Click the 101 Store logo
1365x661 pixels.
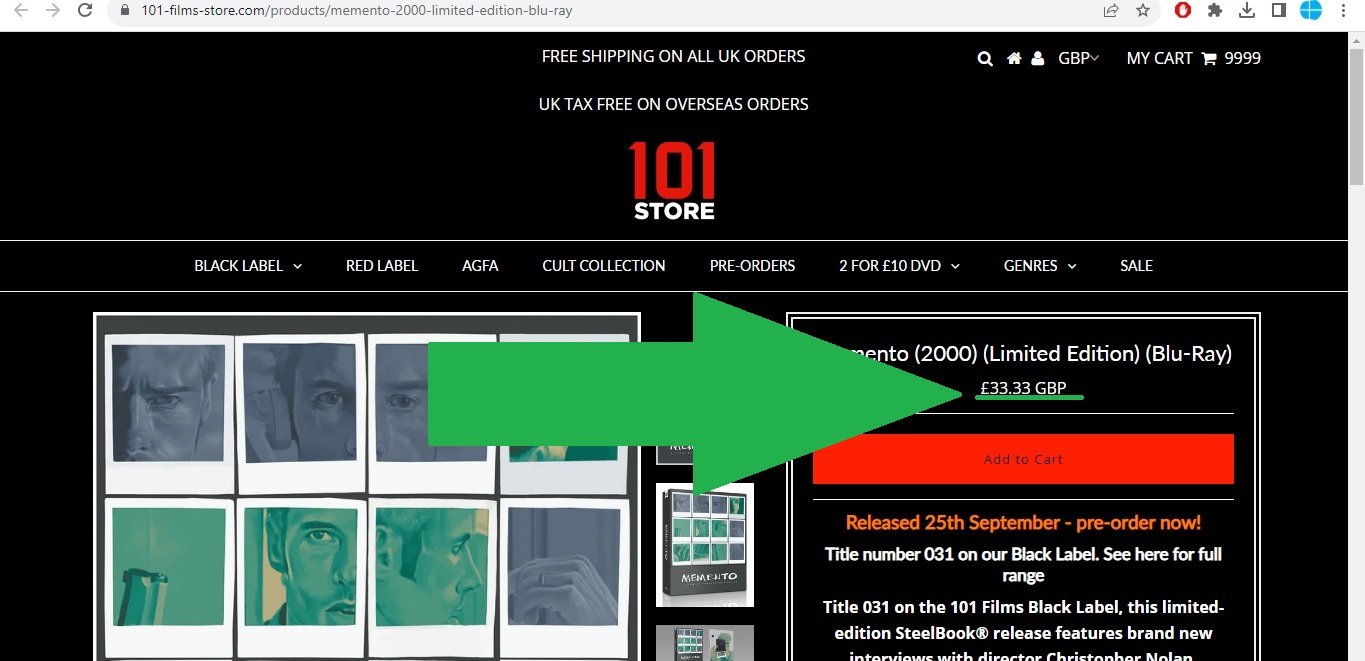point(673,180)
